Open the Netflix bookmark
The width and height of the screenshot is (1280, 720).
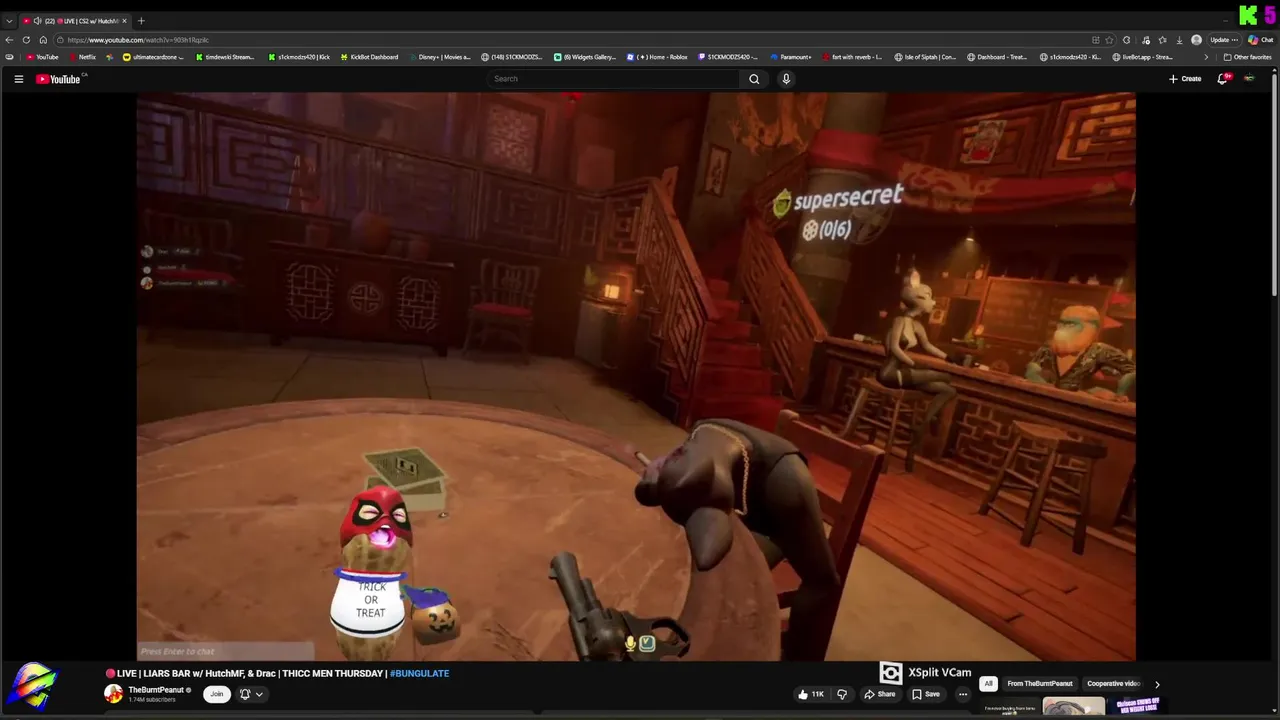coord(82,57)
